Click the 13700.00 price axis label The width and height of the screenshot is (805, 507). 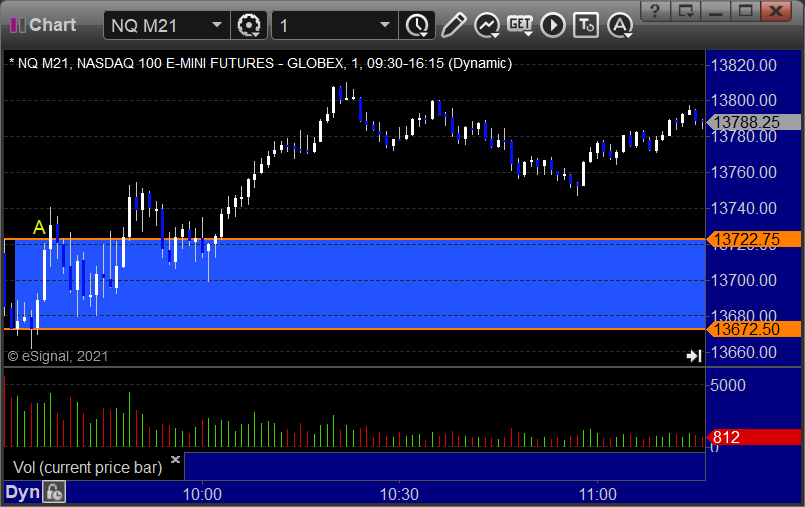tap(743, 280)
